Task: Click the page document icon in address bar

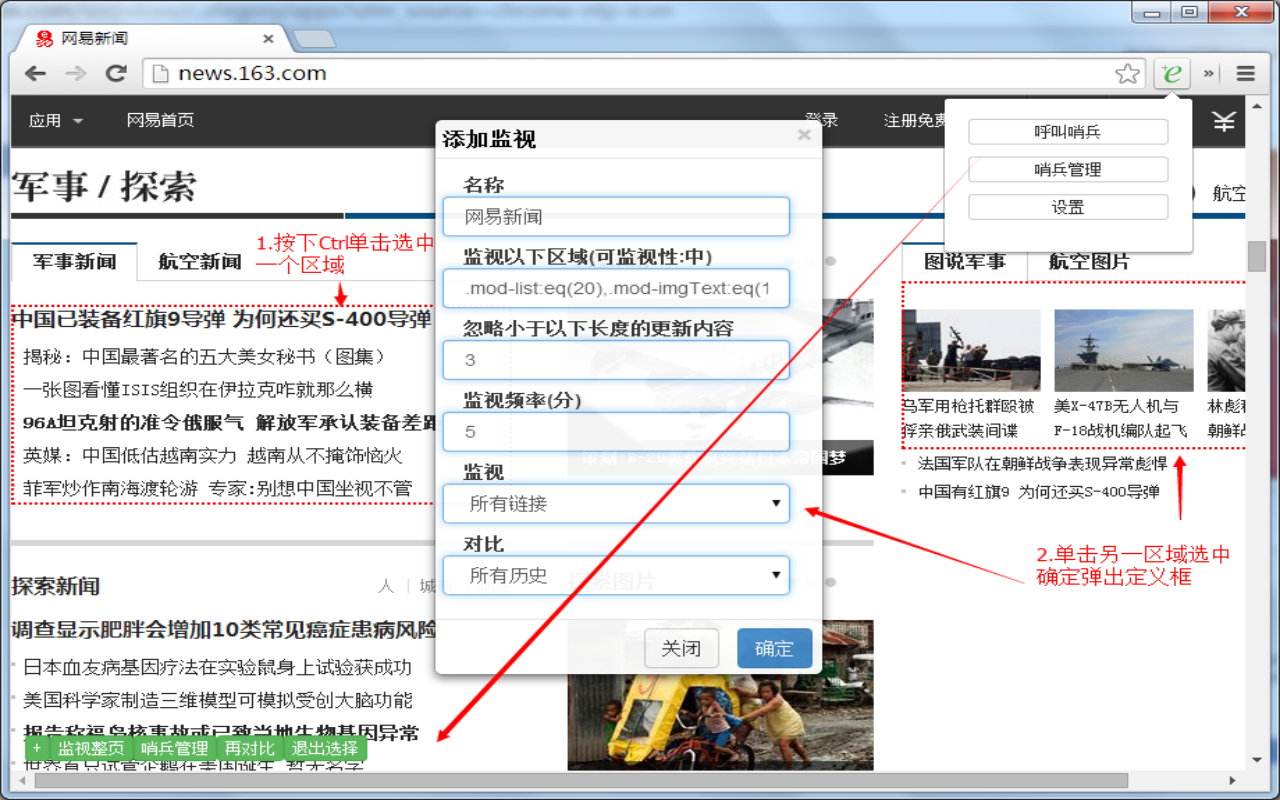Action: click(x=159, y=73)
